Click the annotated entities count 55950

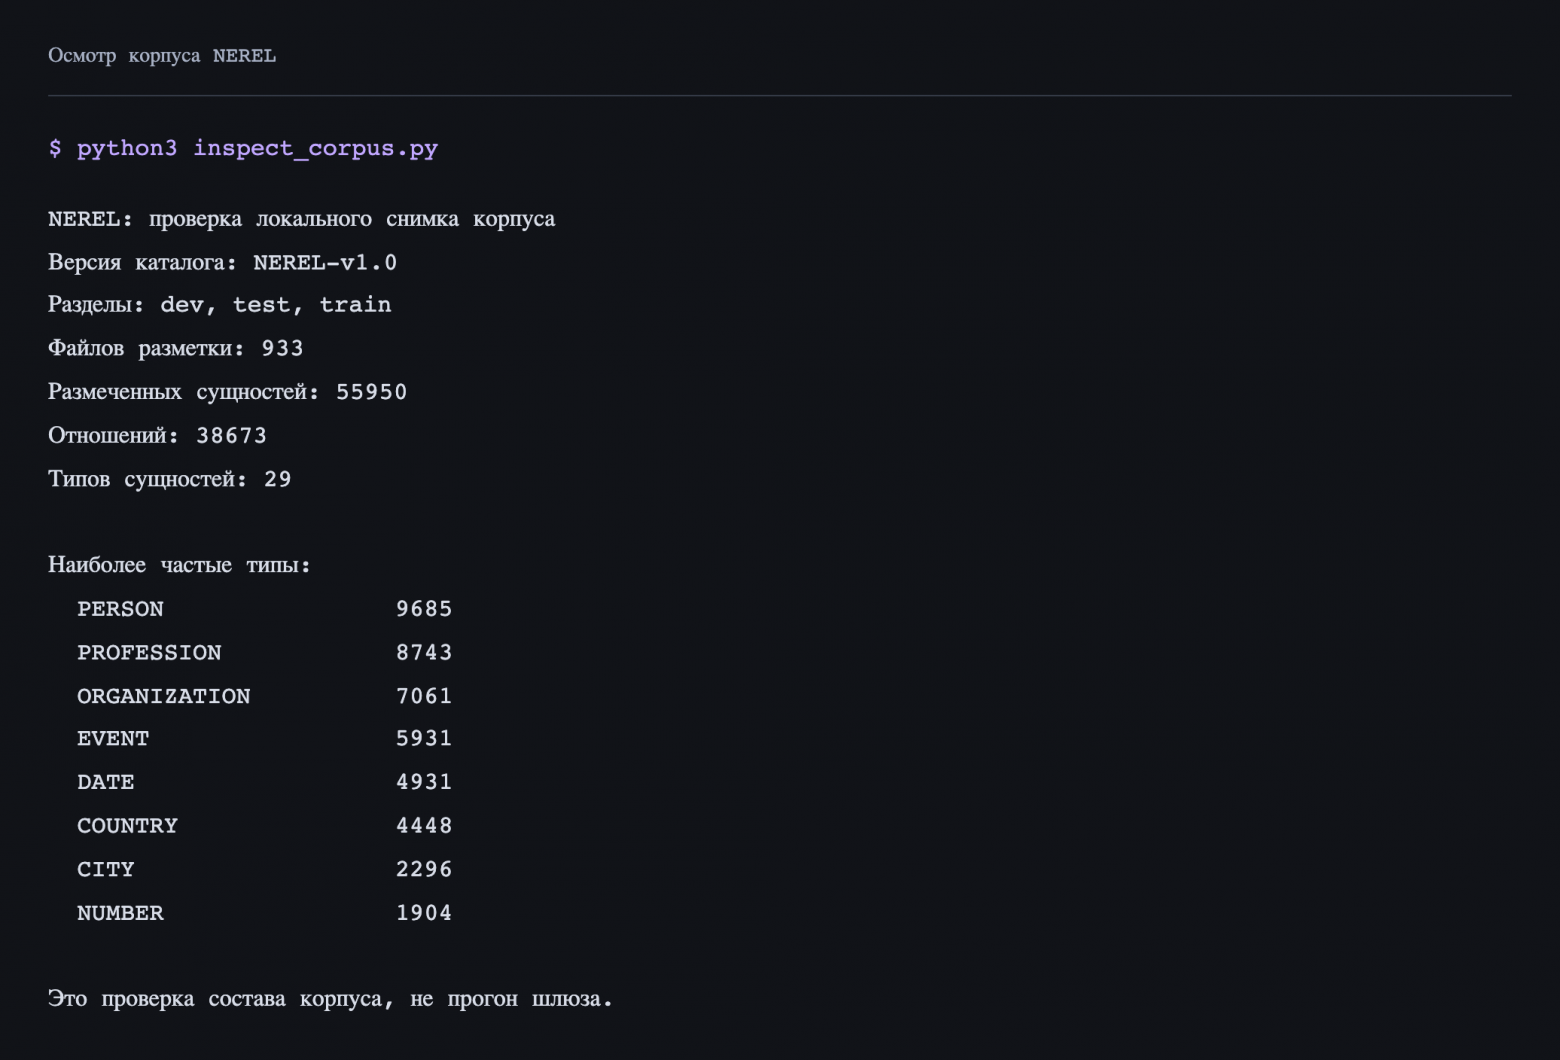[371, 392]
